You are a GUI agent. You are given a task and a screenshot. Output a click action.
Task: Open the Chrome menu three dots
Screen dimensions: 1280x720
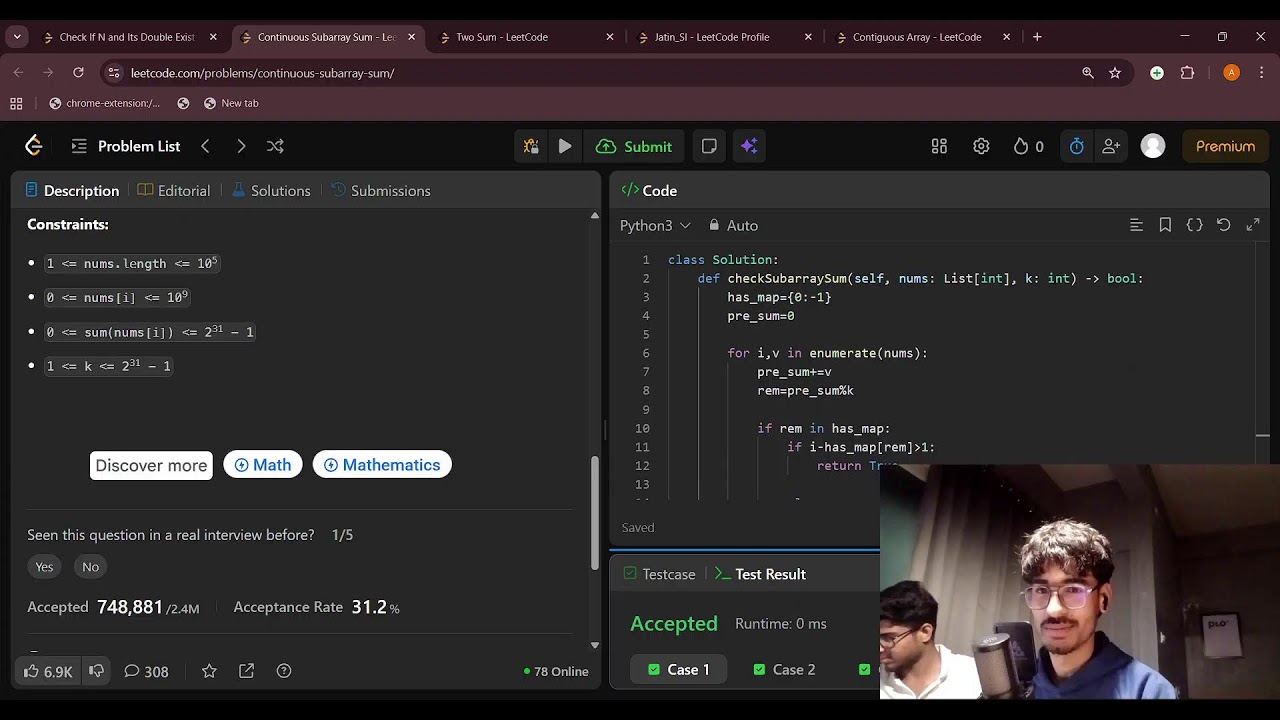coord(1262,73)
